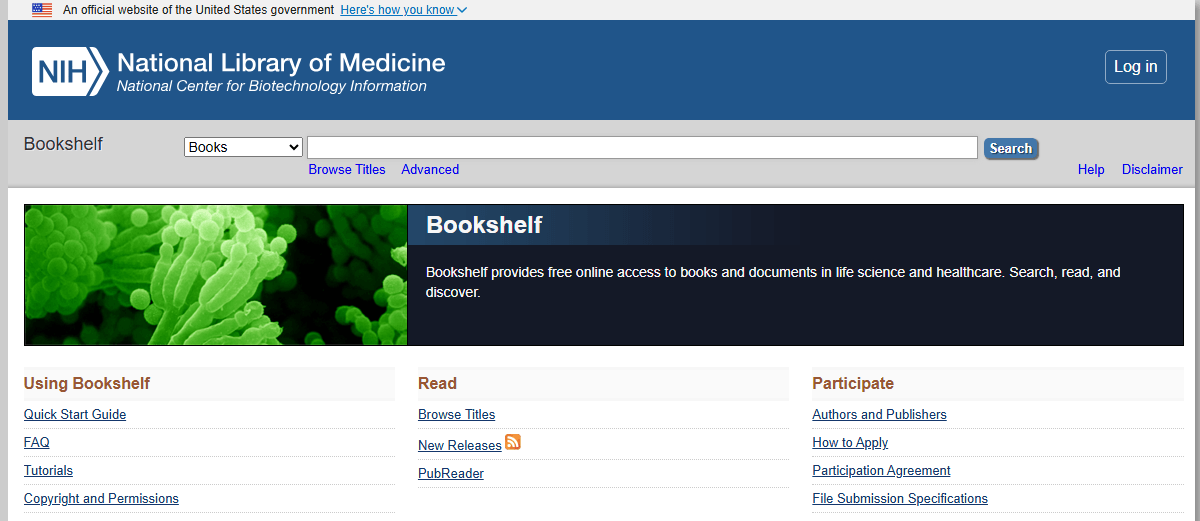Open Browse Titles under search box
This screenshot has width=1200, height=521.
pyautogui.click(x=347, y=170)
